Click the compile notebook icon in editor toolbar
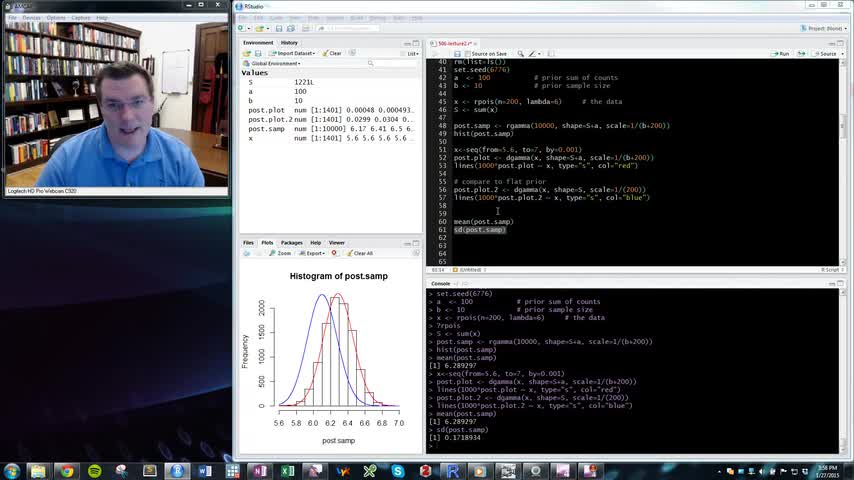Viewport: 854px width, 480px height. [x=551, y=54]
